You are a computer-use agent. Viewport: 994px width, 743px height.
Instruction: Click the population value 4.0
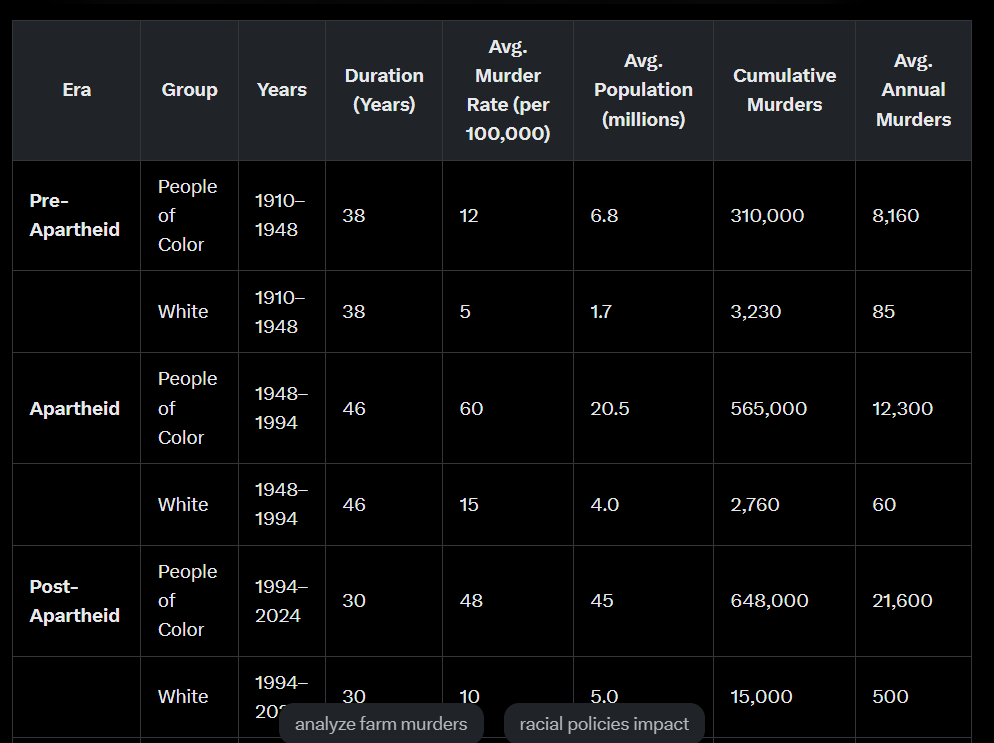click(x=605, y=505)
